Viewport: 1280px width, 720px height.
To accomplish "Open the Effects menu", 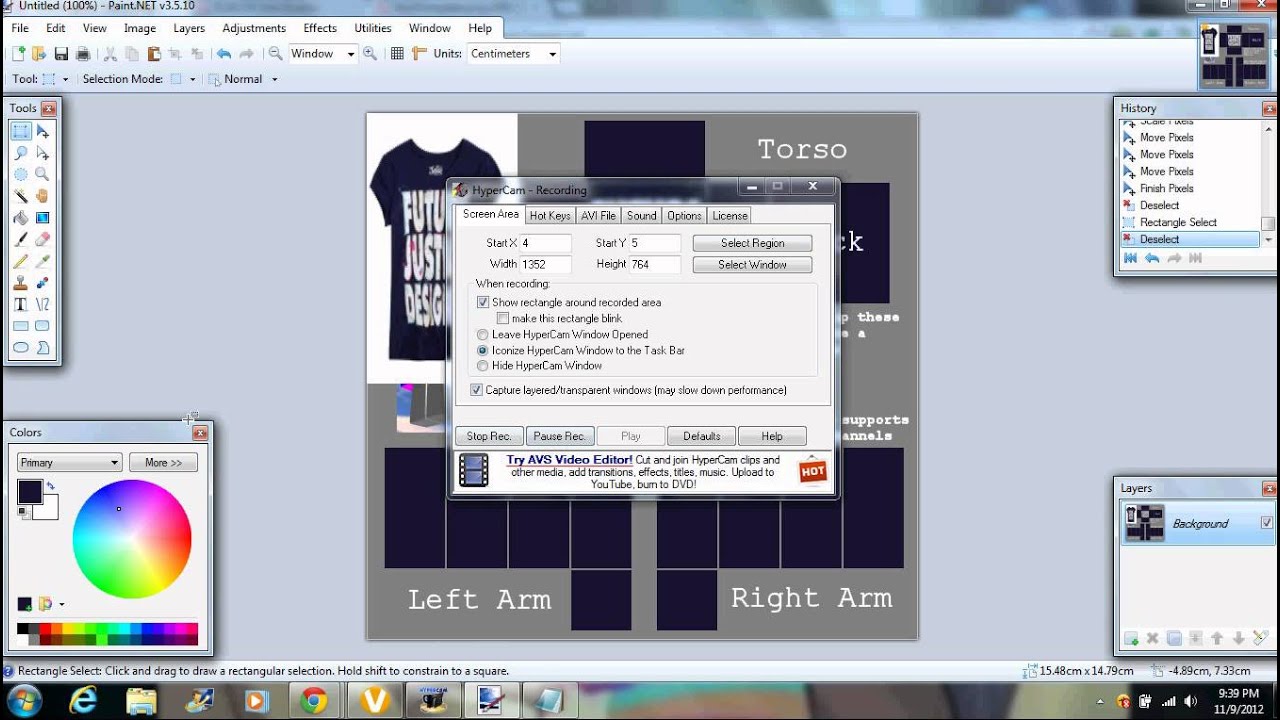I will point(320,28).
